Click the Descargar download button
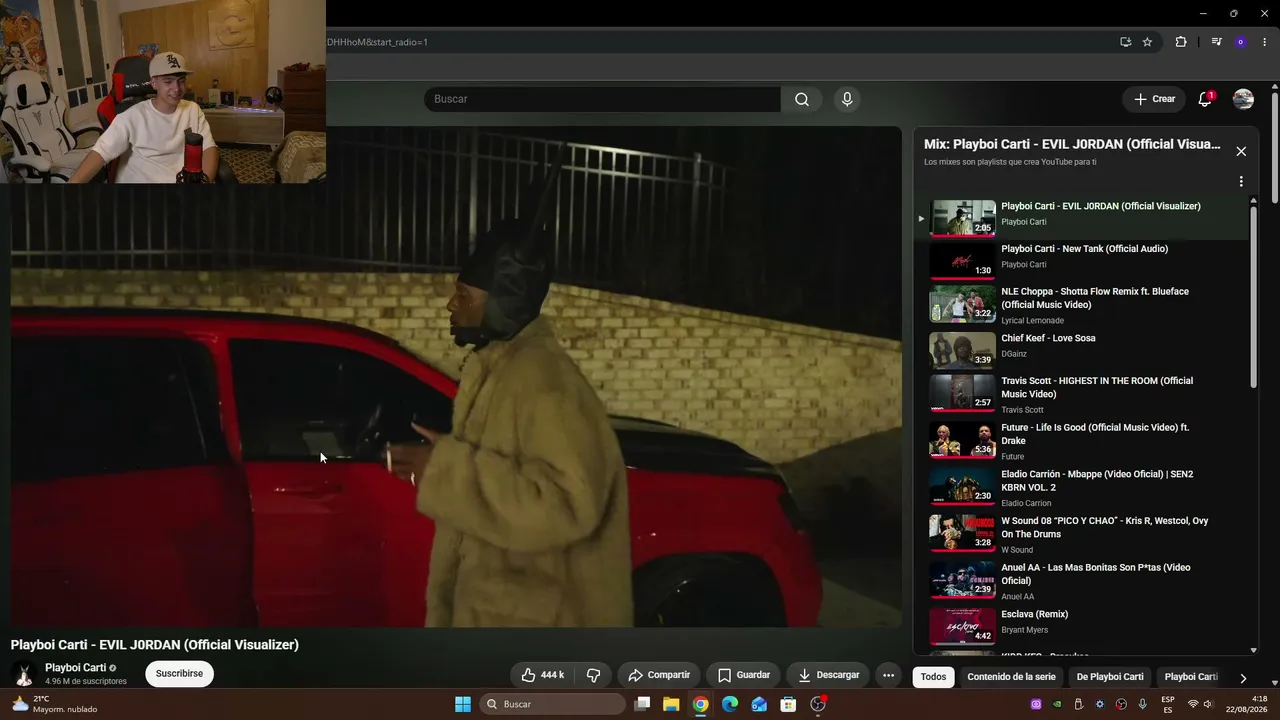Image resolution: width=1280 pixels, height=720 pixels. point(828,675)
